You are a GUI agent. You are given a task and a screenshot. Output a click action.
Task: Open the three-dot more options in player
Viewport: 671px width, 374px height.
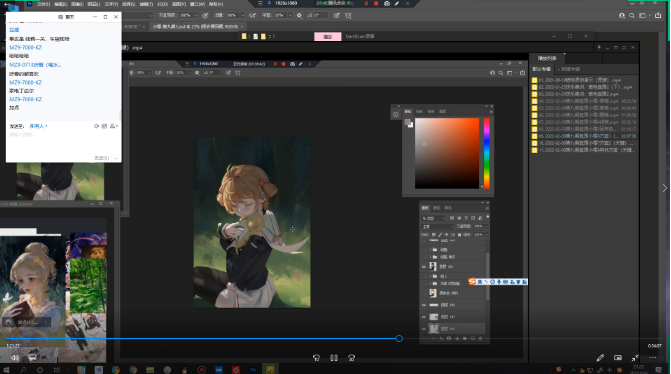pos(652,358)
